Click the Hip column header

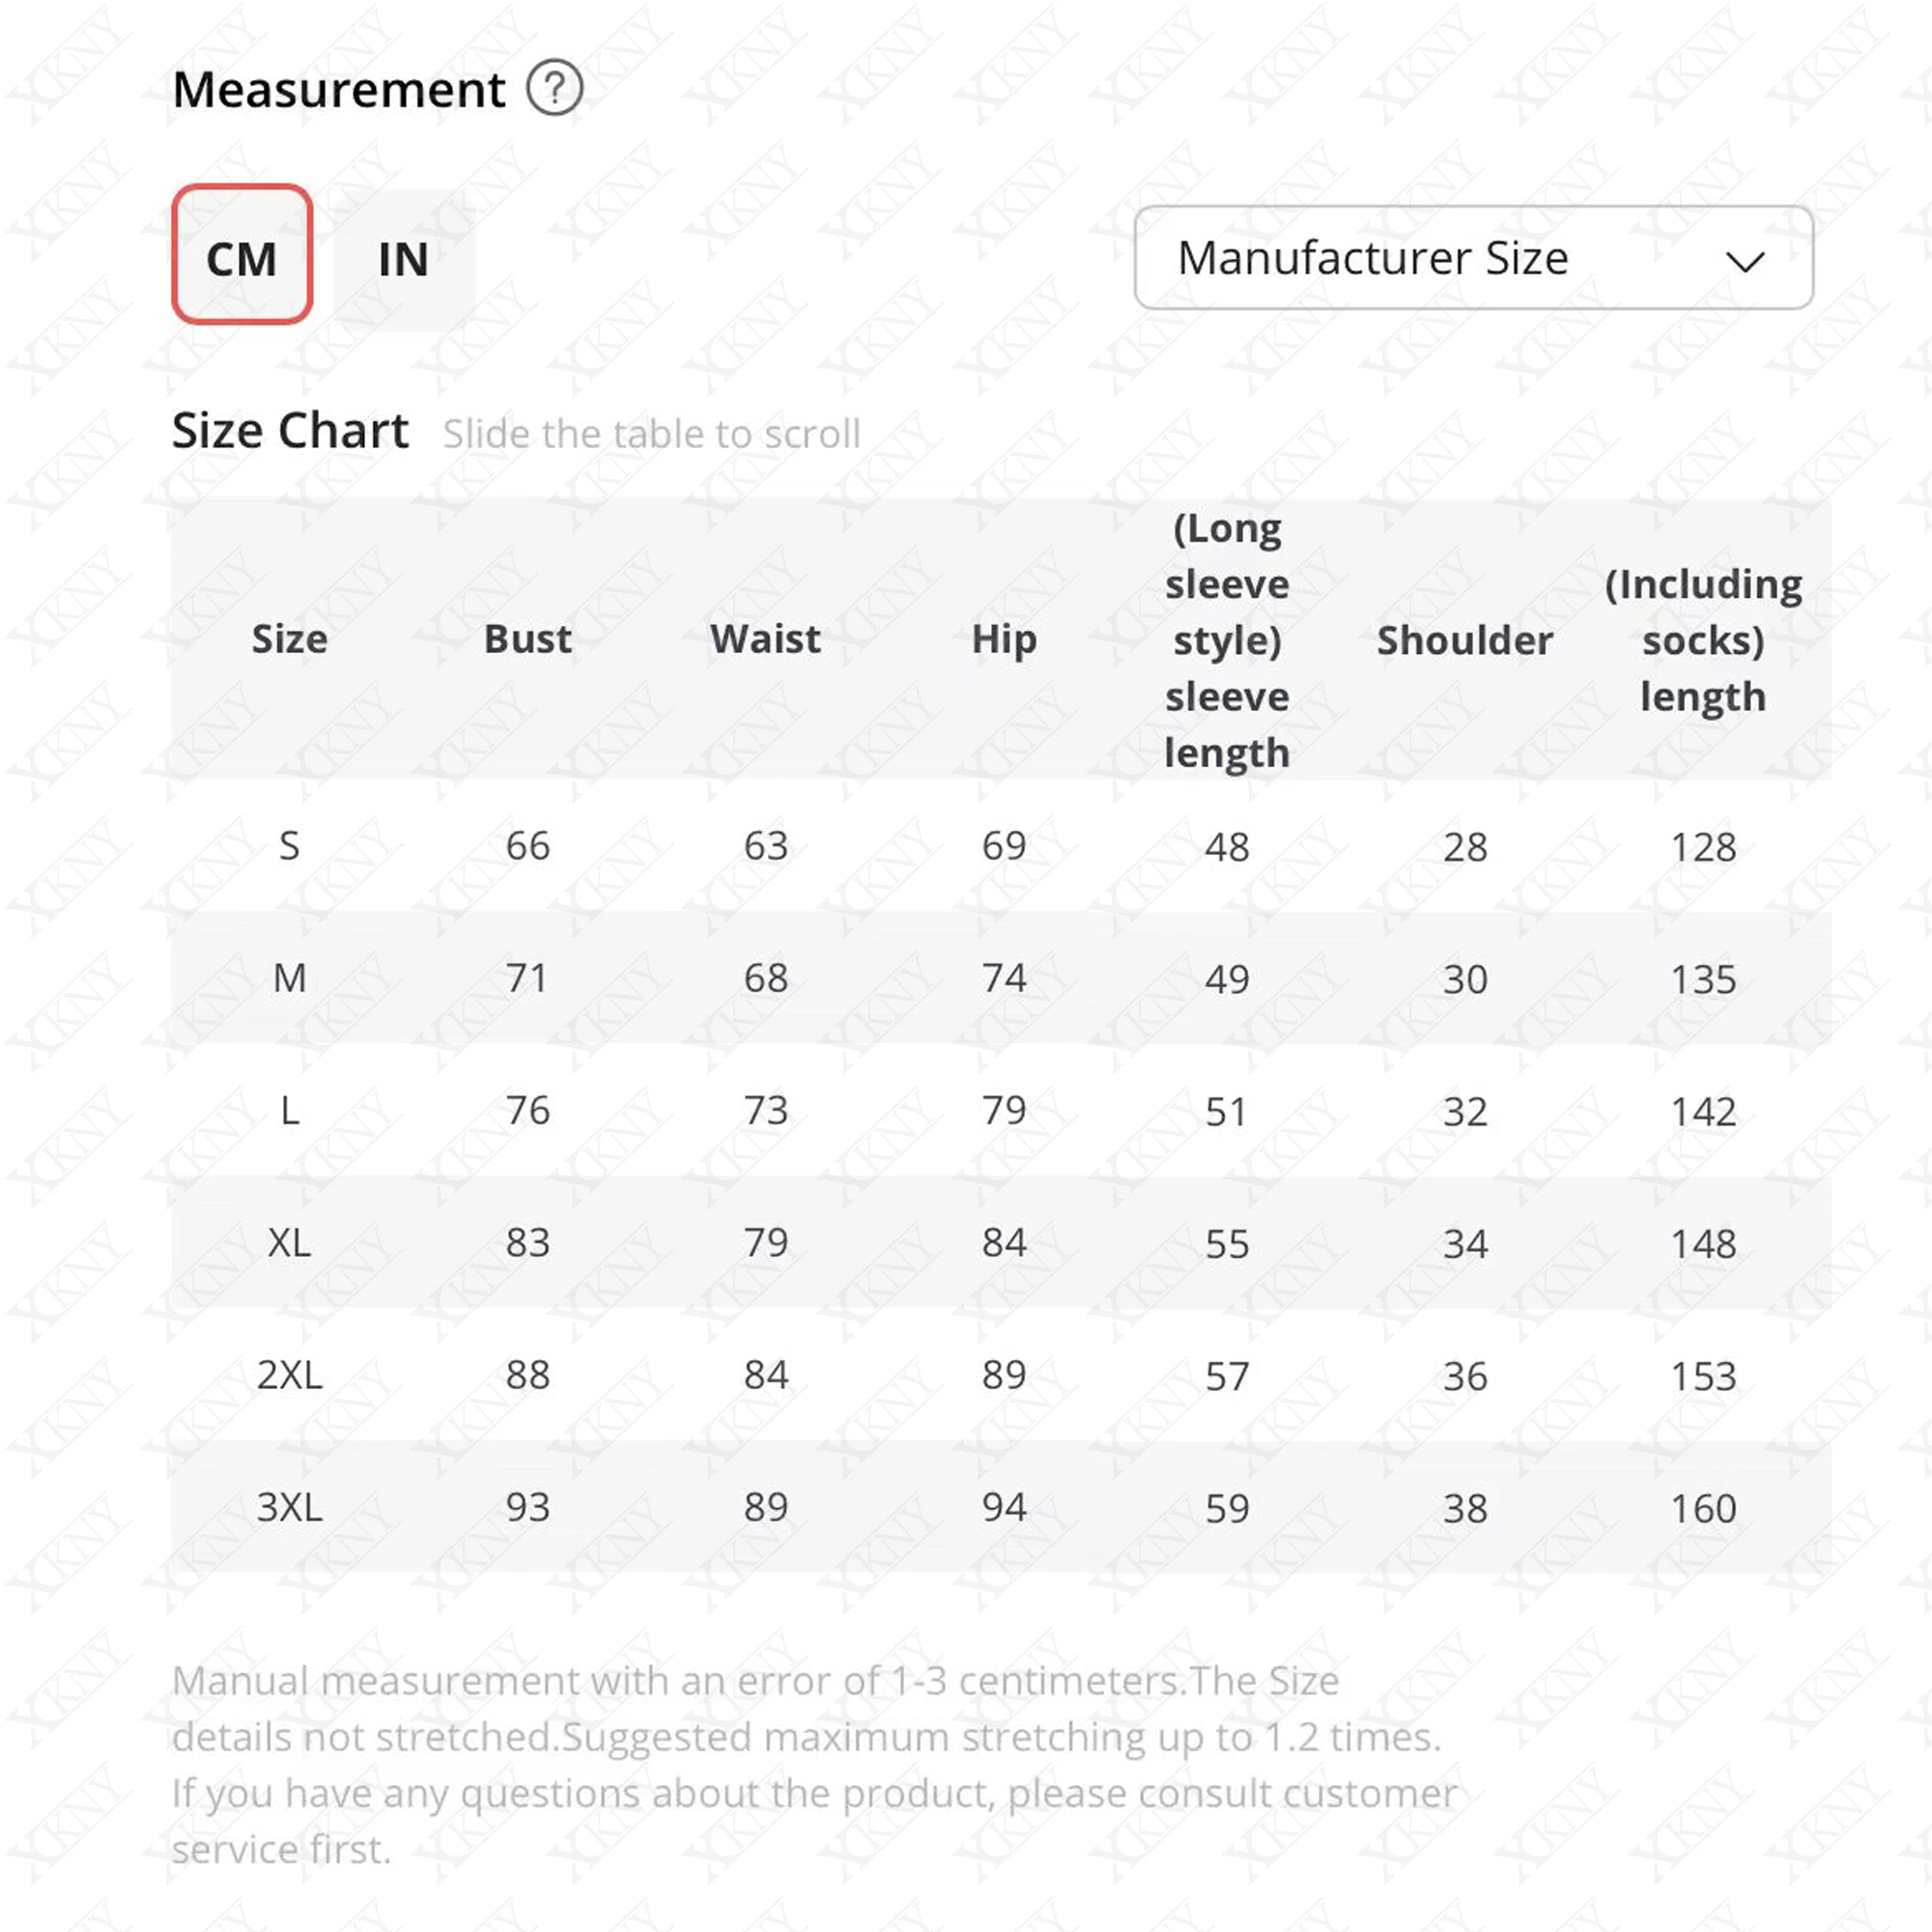point(1004,640)
